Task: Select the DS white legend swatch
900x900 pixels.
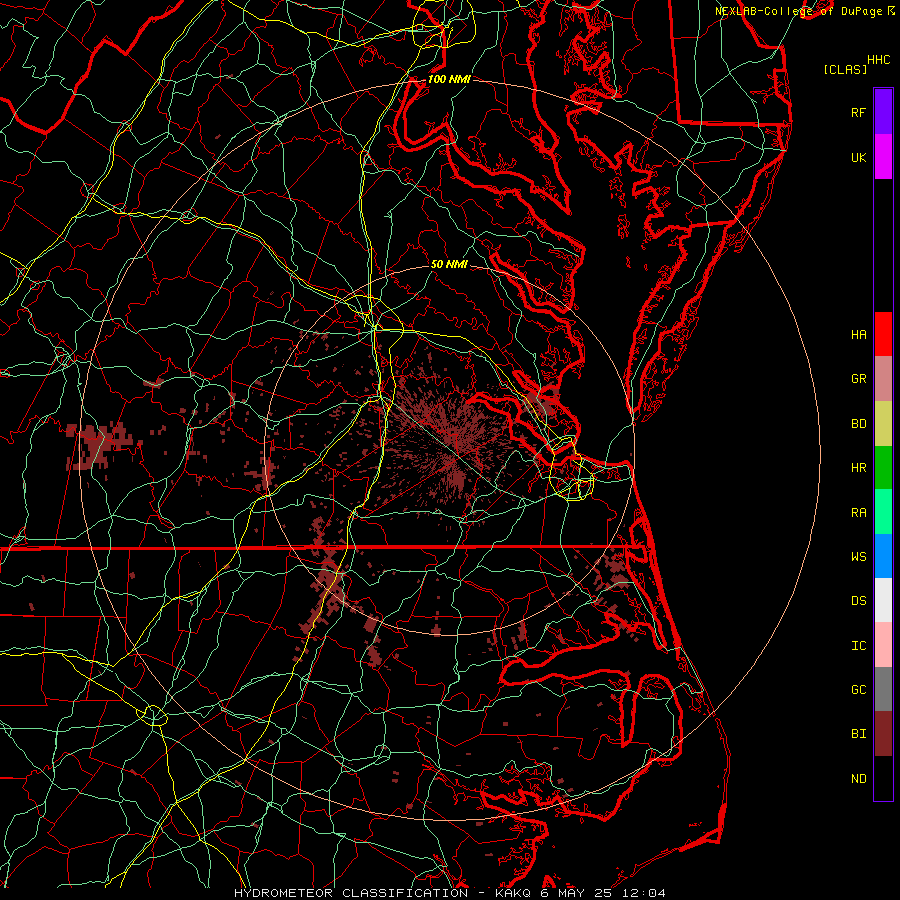Action: [883, 600]
